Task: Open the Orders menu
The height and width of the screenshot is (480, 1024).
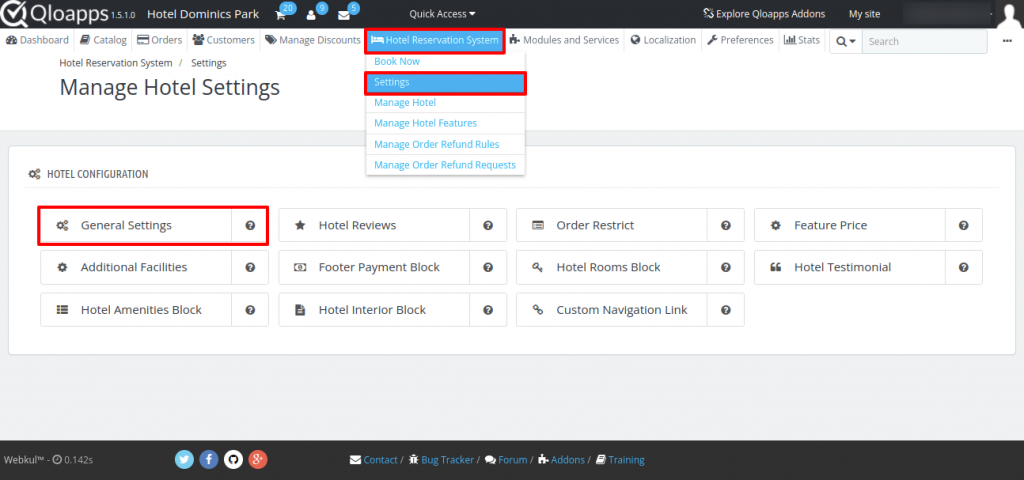Action: coord(159,40)
